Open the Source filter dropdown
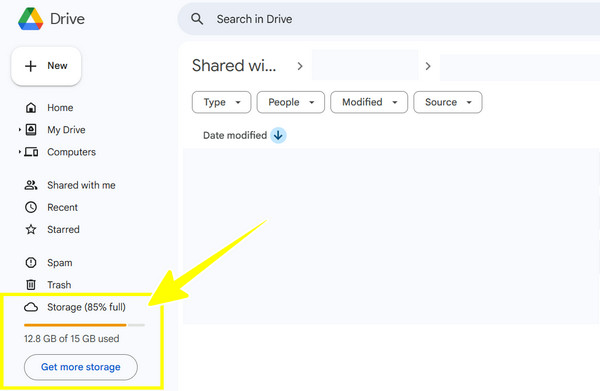Screen dimensions: 600x391 448,102
